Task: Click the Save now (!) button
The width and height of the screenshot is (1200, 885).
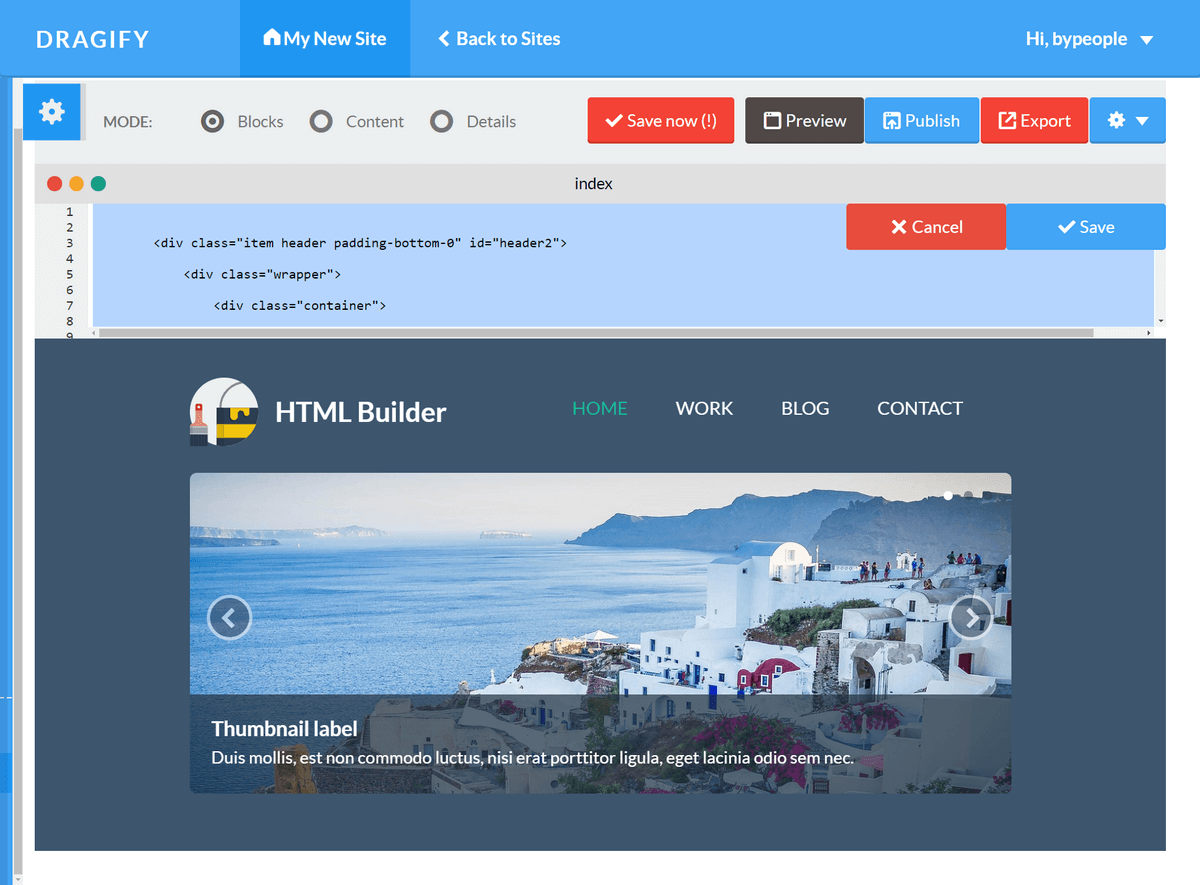Action: point(661,120)
